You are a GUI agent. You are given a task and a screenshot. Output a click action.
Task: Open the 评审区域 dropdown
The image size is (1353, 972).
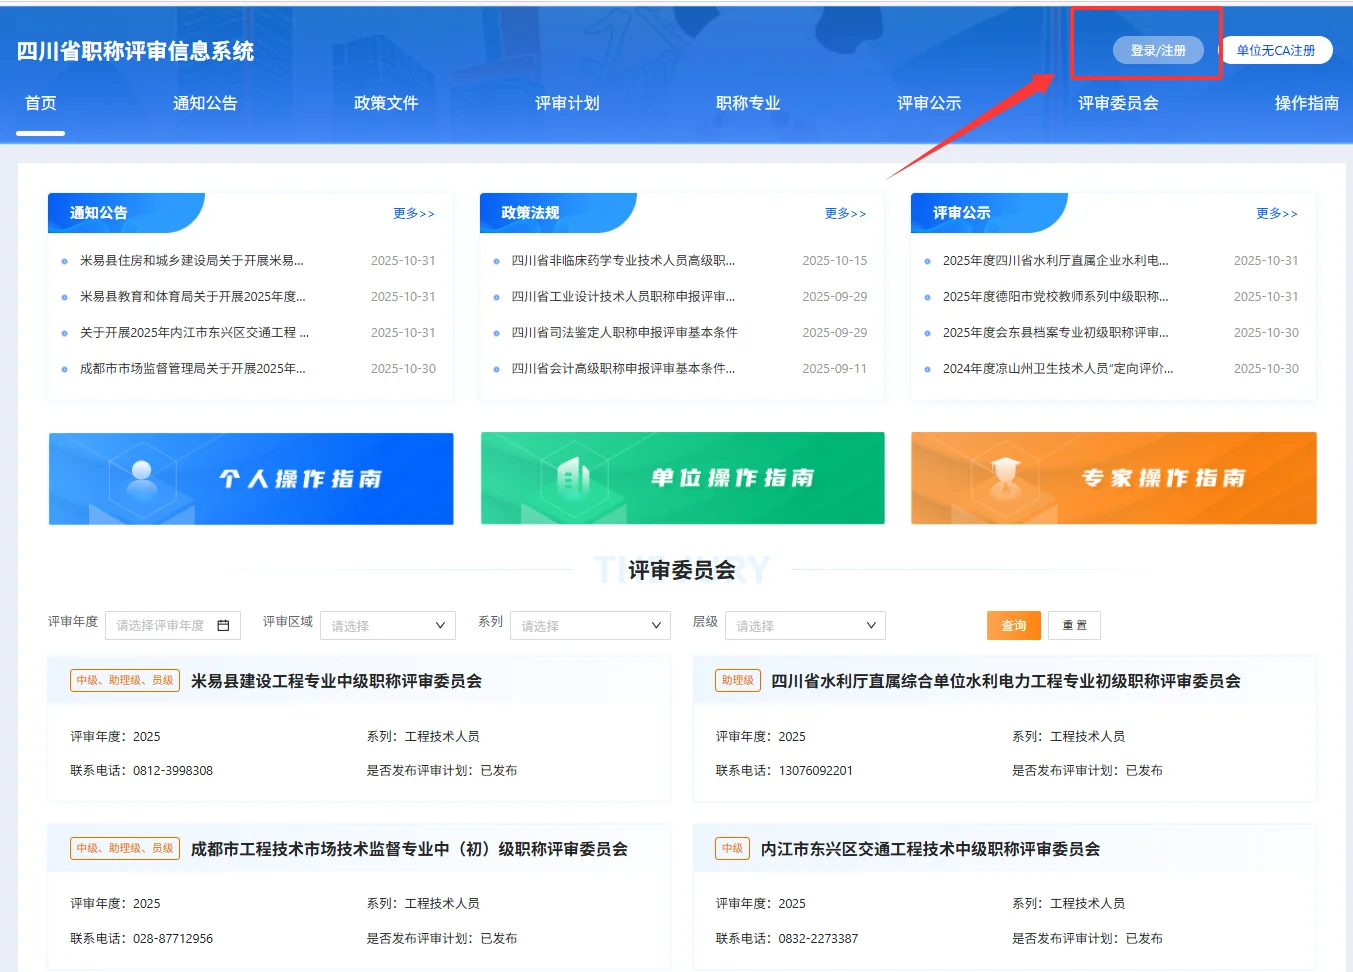pos(388,625)
